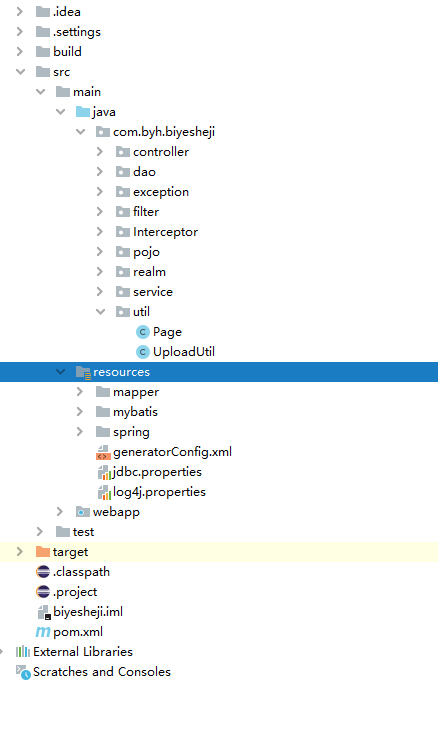
Task: Expand the exception package arrow
Action: (x=100, y=192)
